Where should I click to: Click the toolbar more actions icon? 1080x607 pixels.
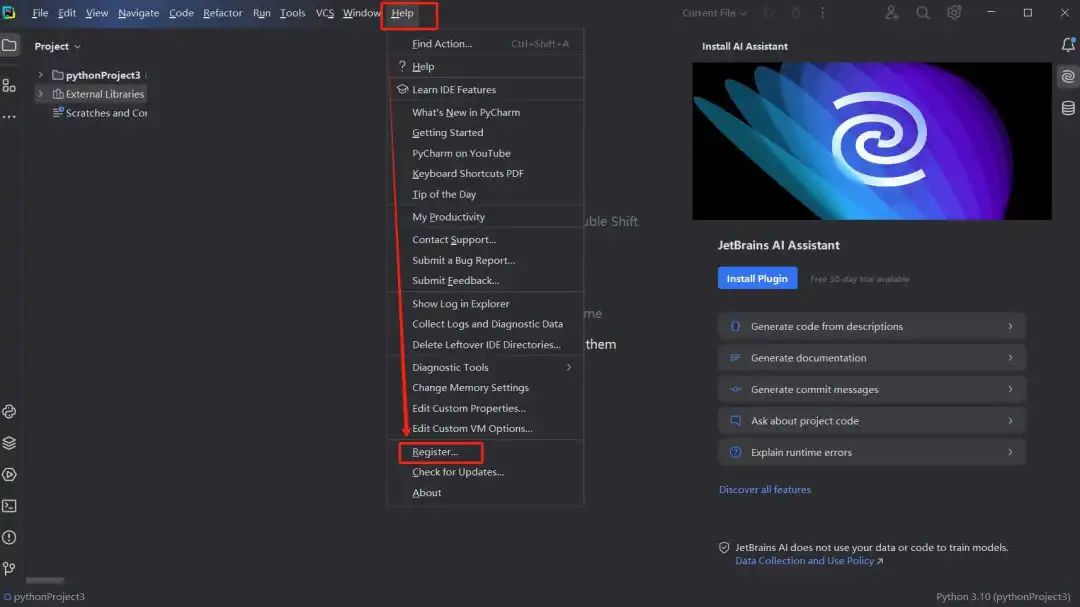(x=822, y=12)
